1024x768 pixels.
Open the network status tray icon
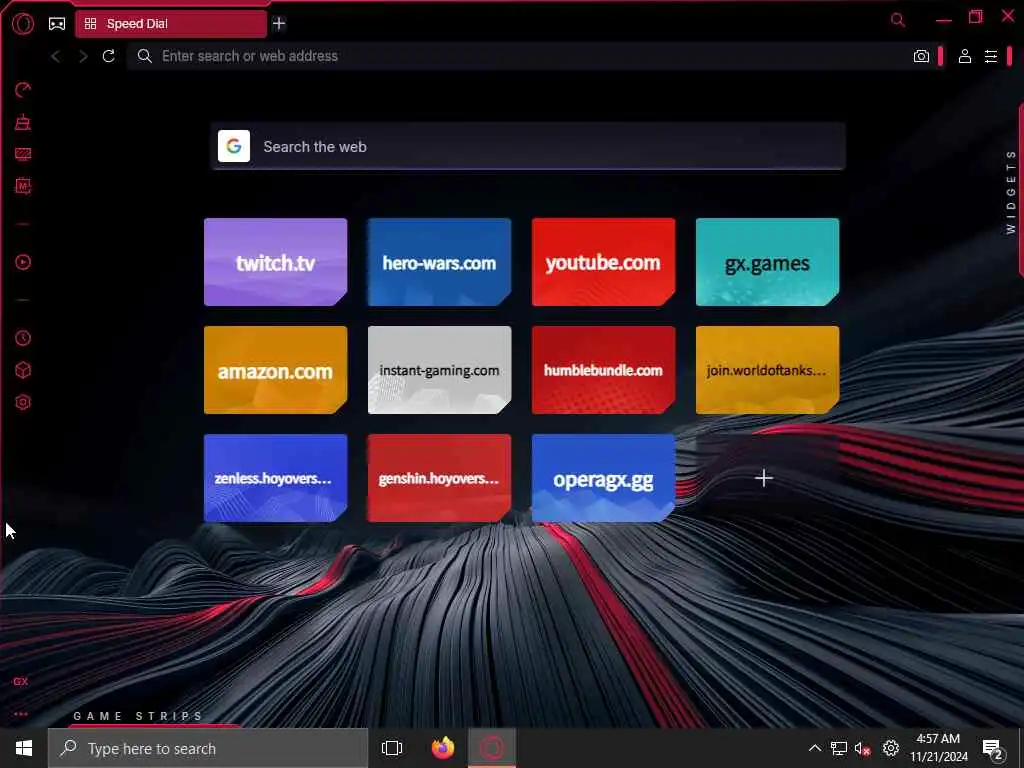839,748
